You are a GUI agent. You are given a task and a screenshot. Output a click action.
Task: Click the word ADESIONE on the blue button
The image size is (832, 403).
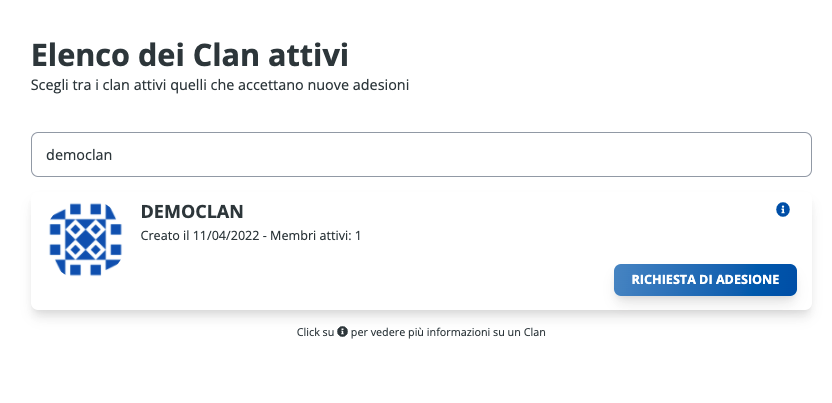coord(740,280)
